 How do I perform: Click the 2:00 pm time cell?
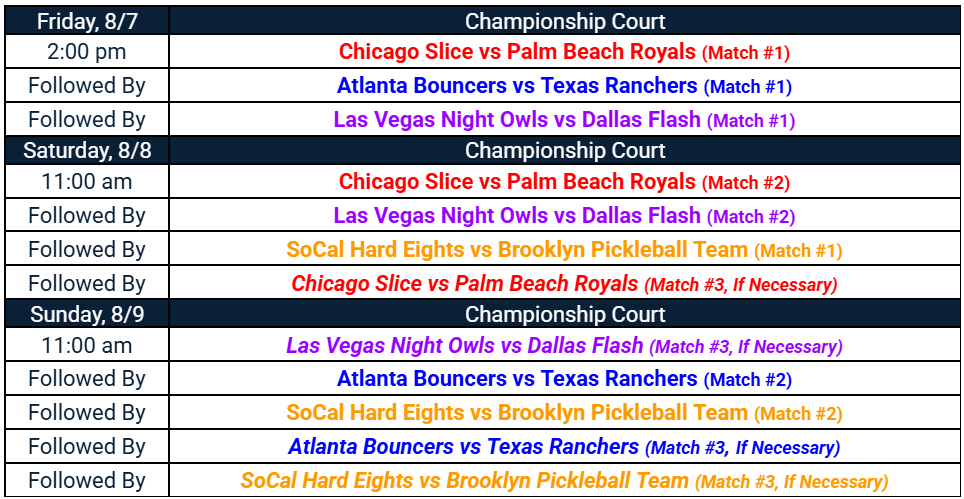(x=87, y=52)
